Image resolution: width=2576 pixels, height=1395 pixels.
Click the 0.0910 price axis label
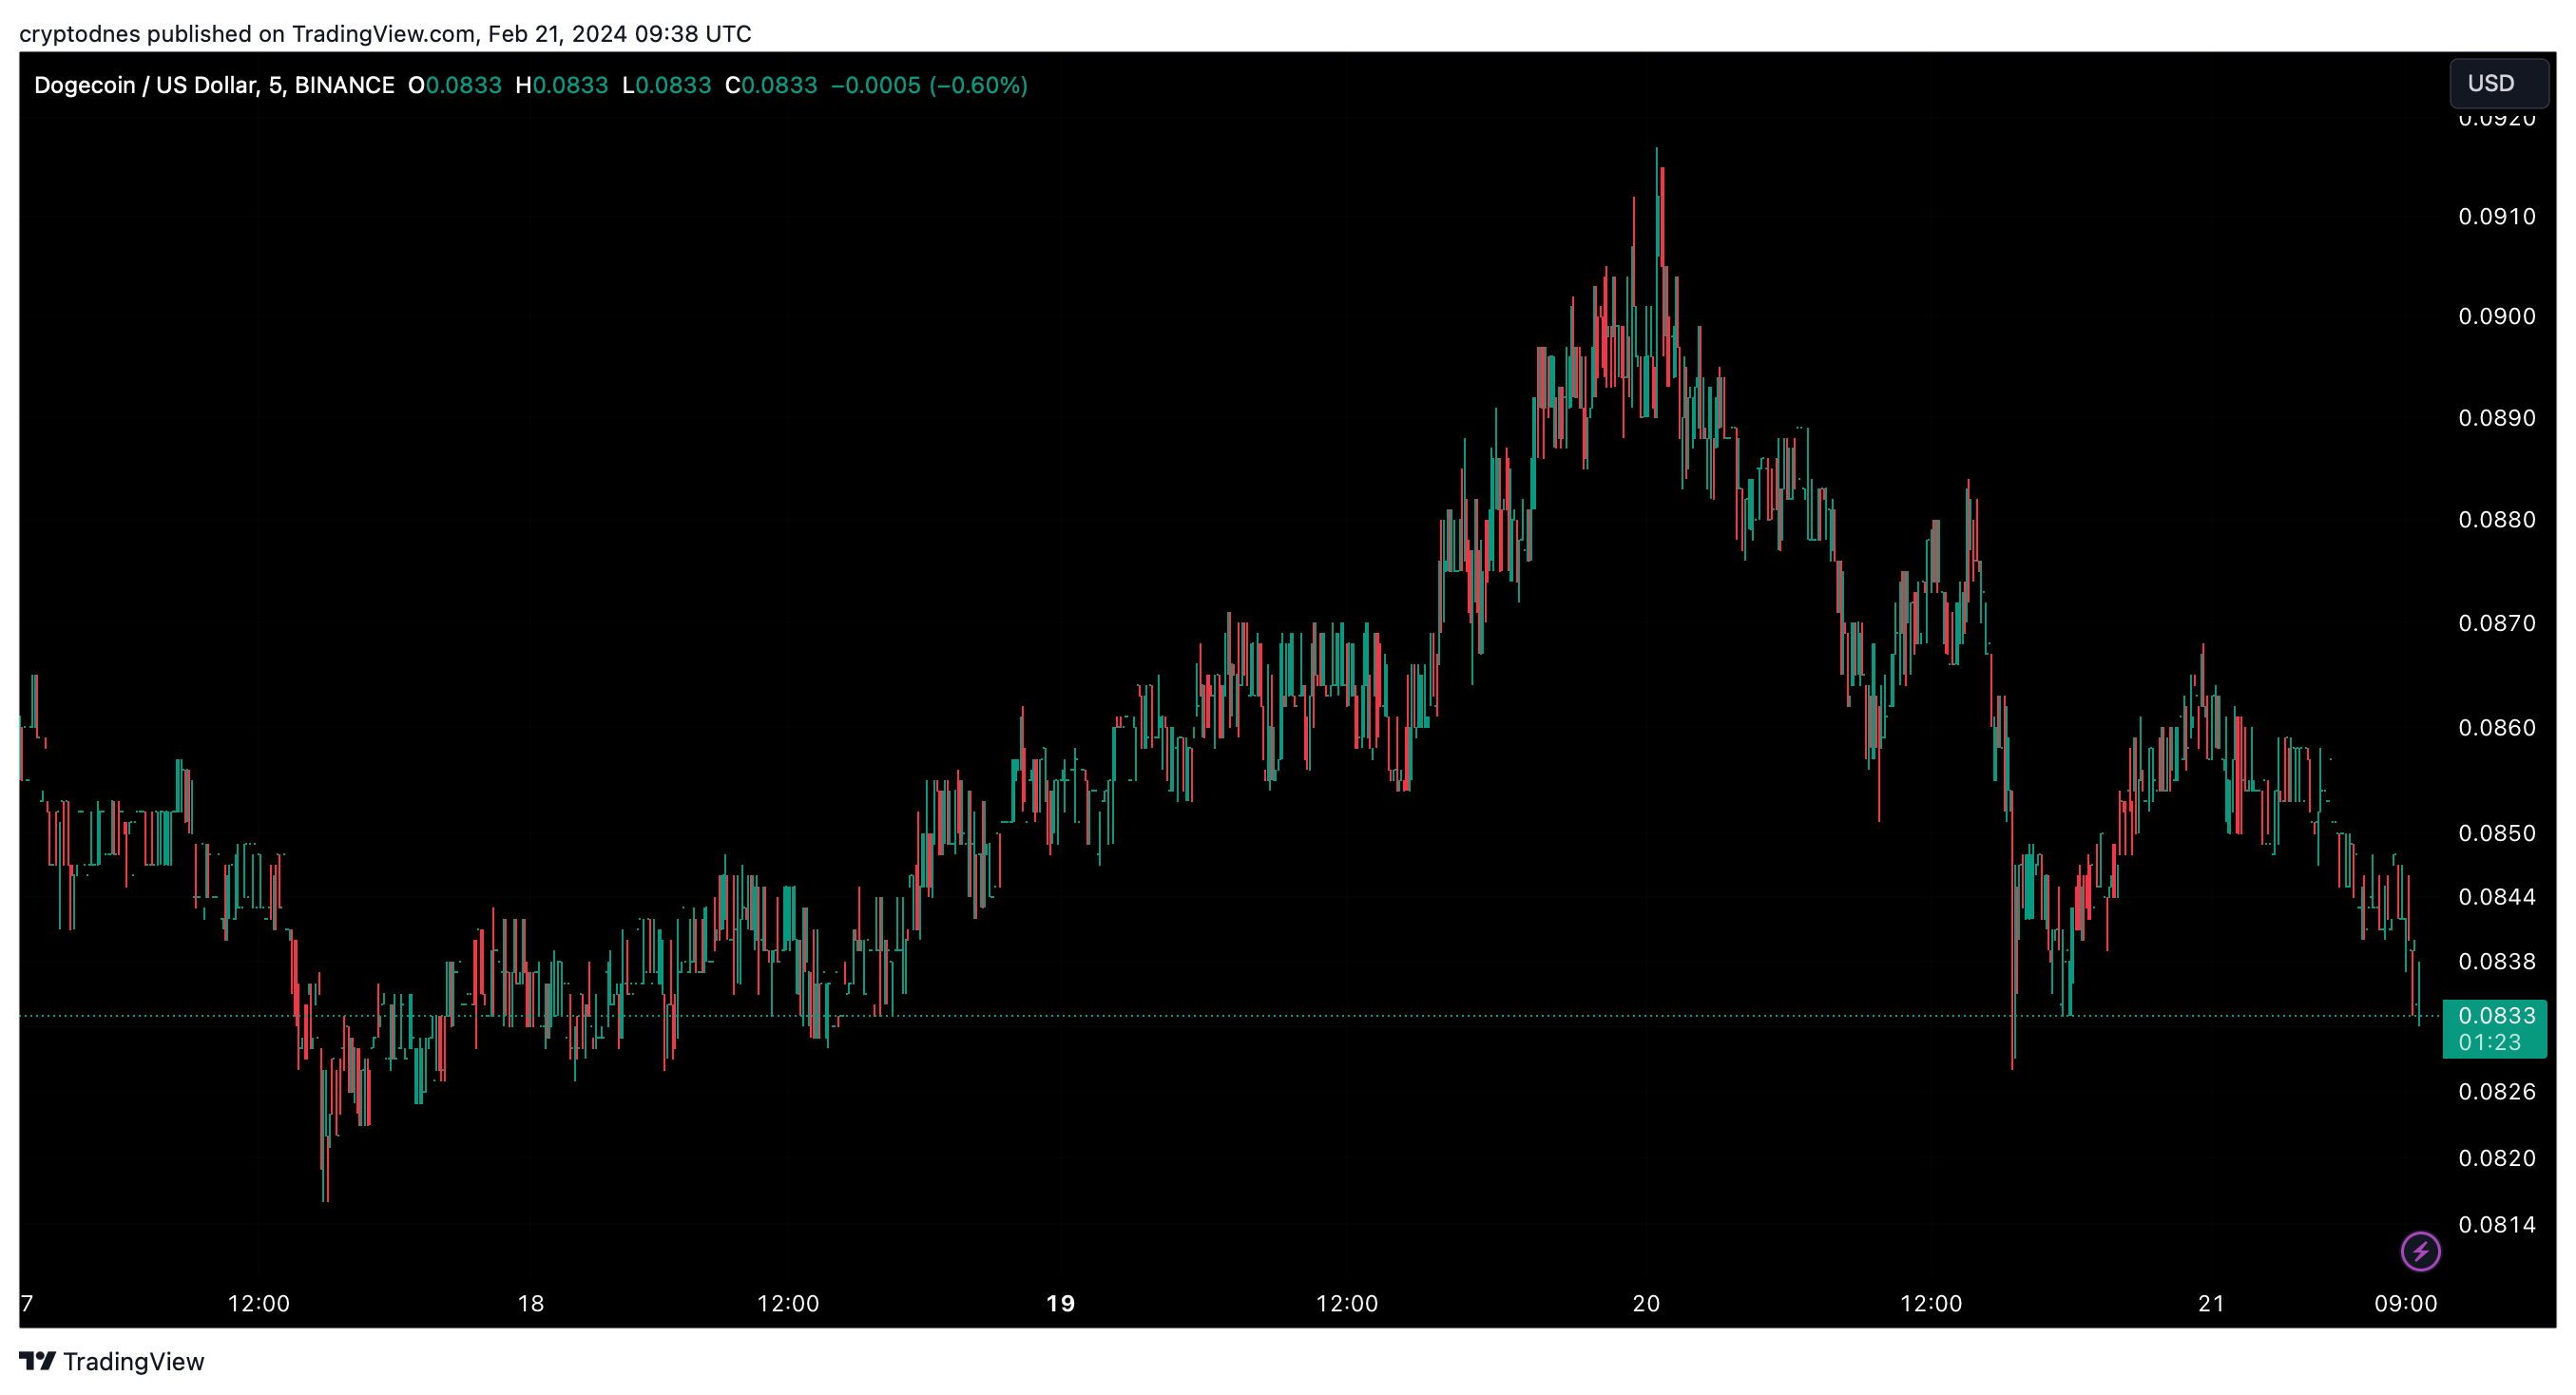point(2496,216)
